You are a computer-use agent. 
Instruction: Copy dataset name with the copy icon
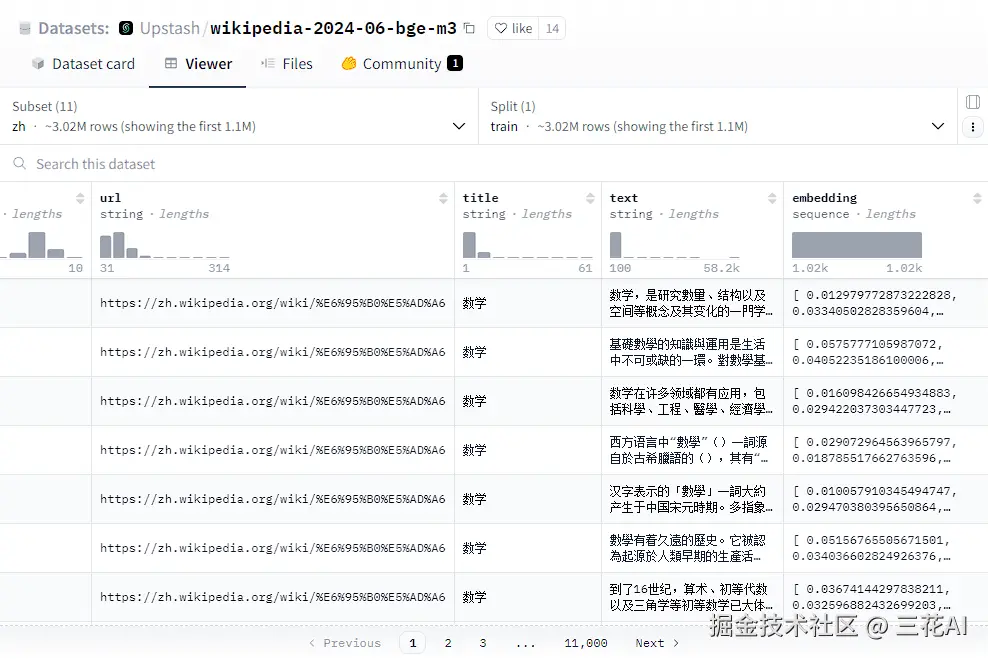tap(469, 28)
